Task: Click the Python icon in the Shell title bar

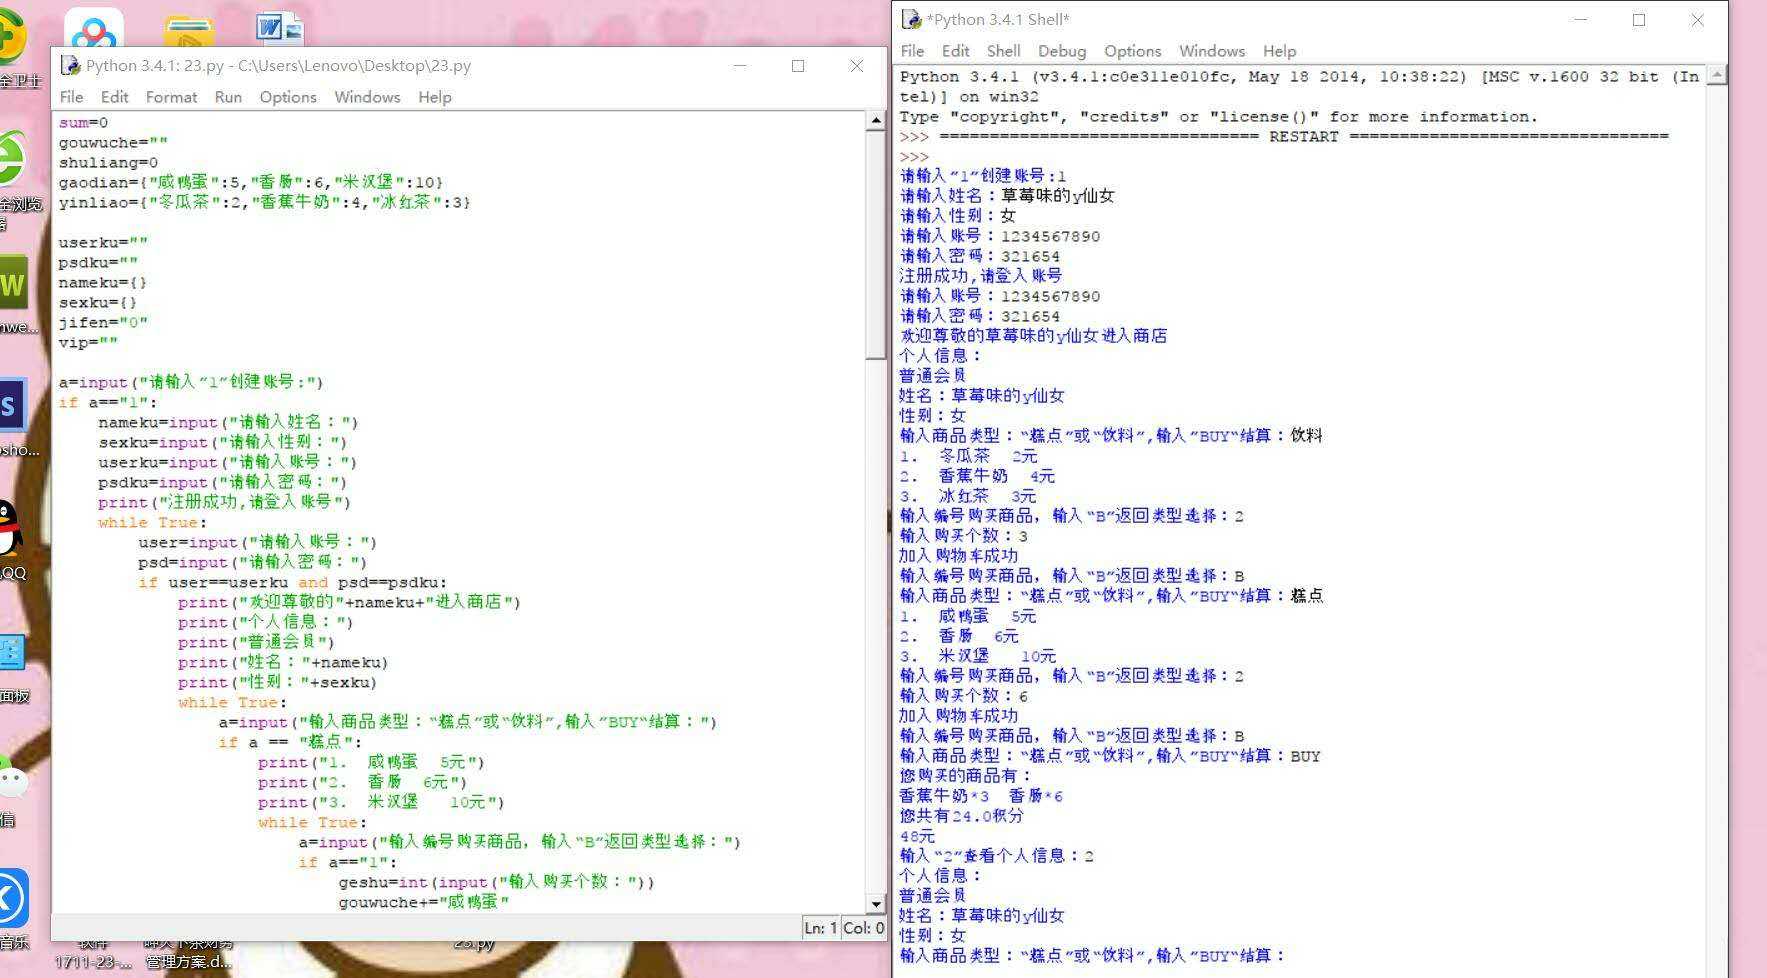Action: click(x=910, y=20)
